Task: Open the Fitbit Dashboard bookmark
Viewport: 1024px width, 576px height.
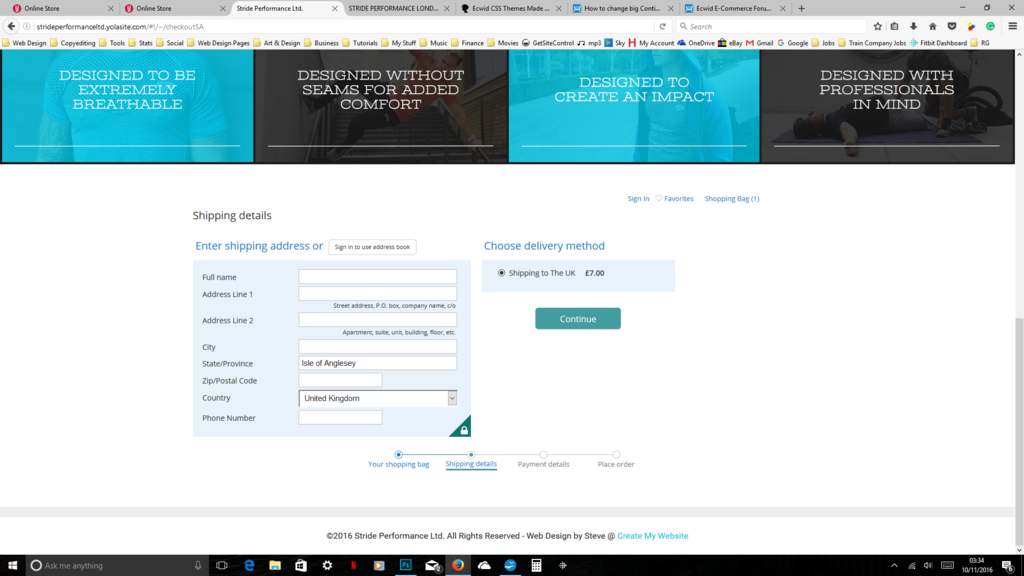Action: (938, 43)
